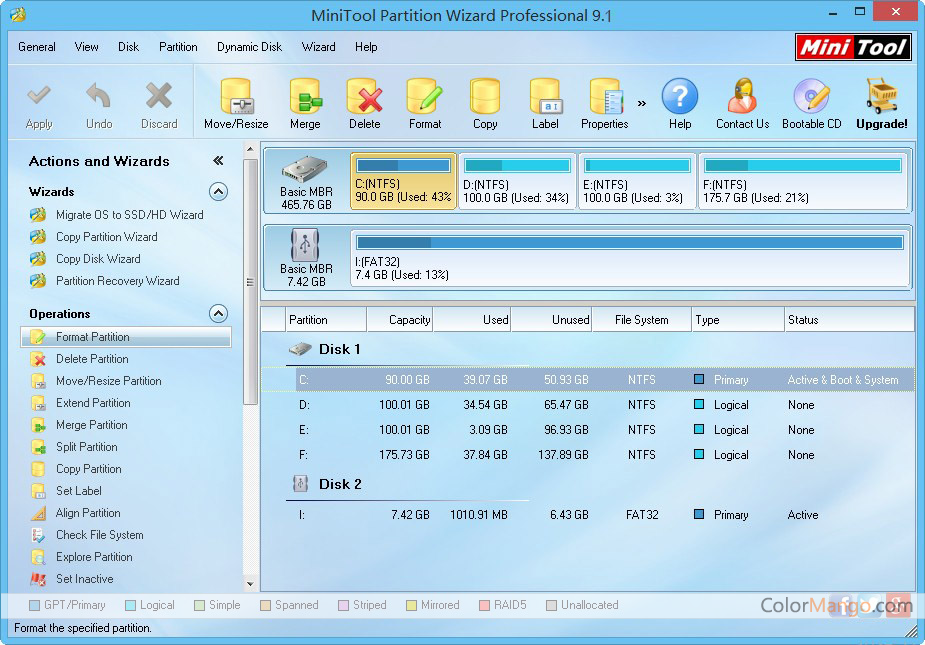Click Copy Partition operation

(88, 469)
